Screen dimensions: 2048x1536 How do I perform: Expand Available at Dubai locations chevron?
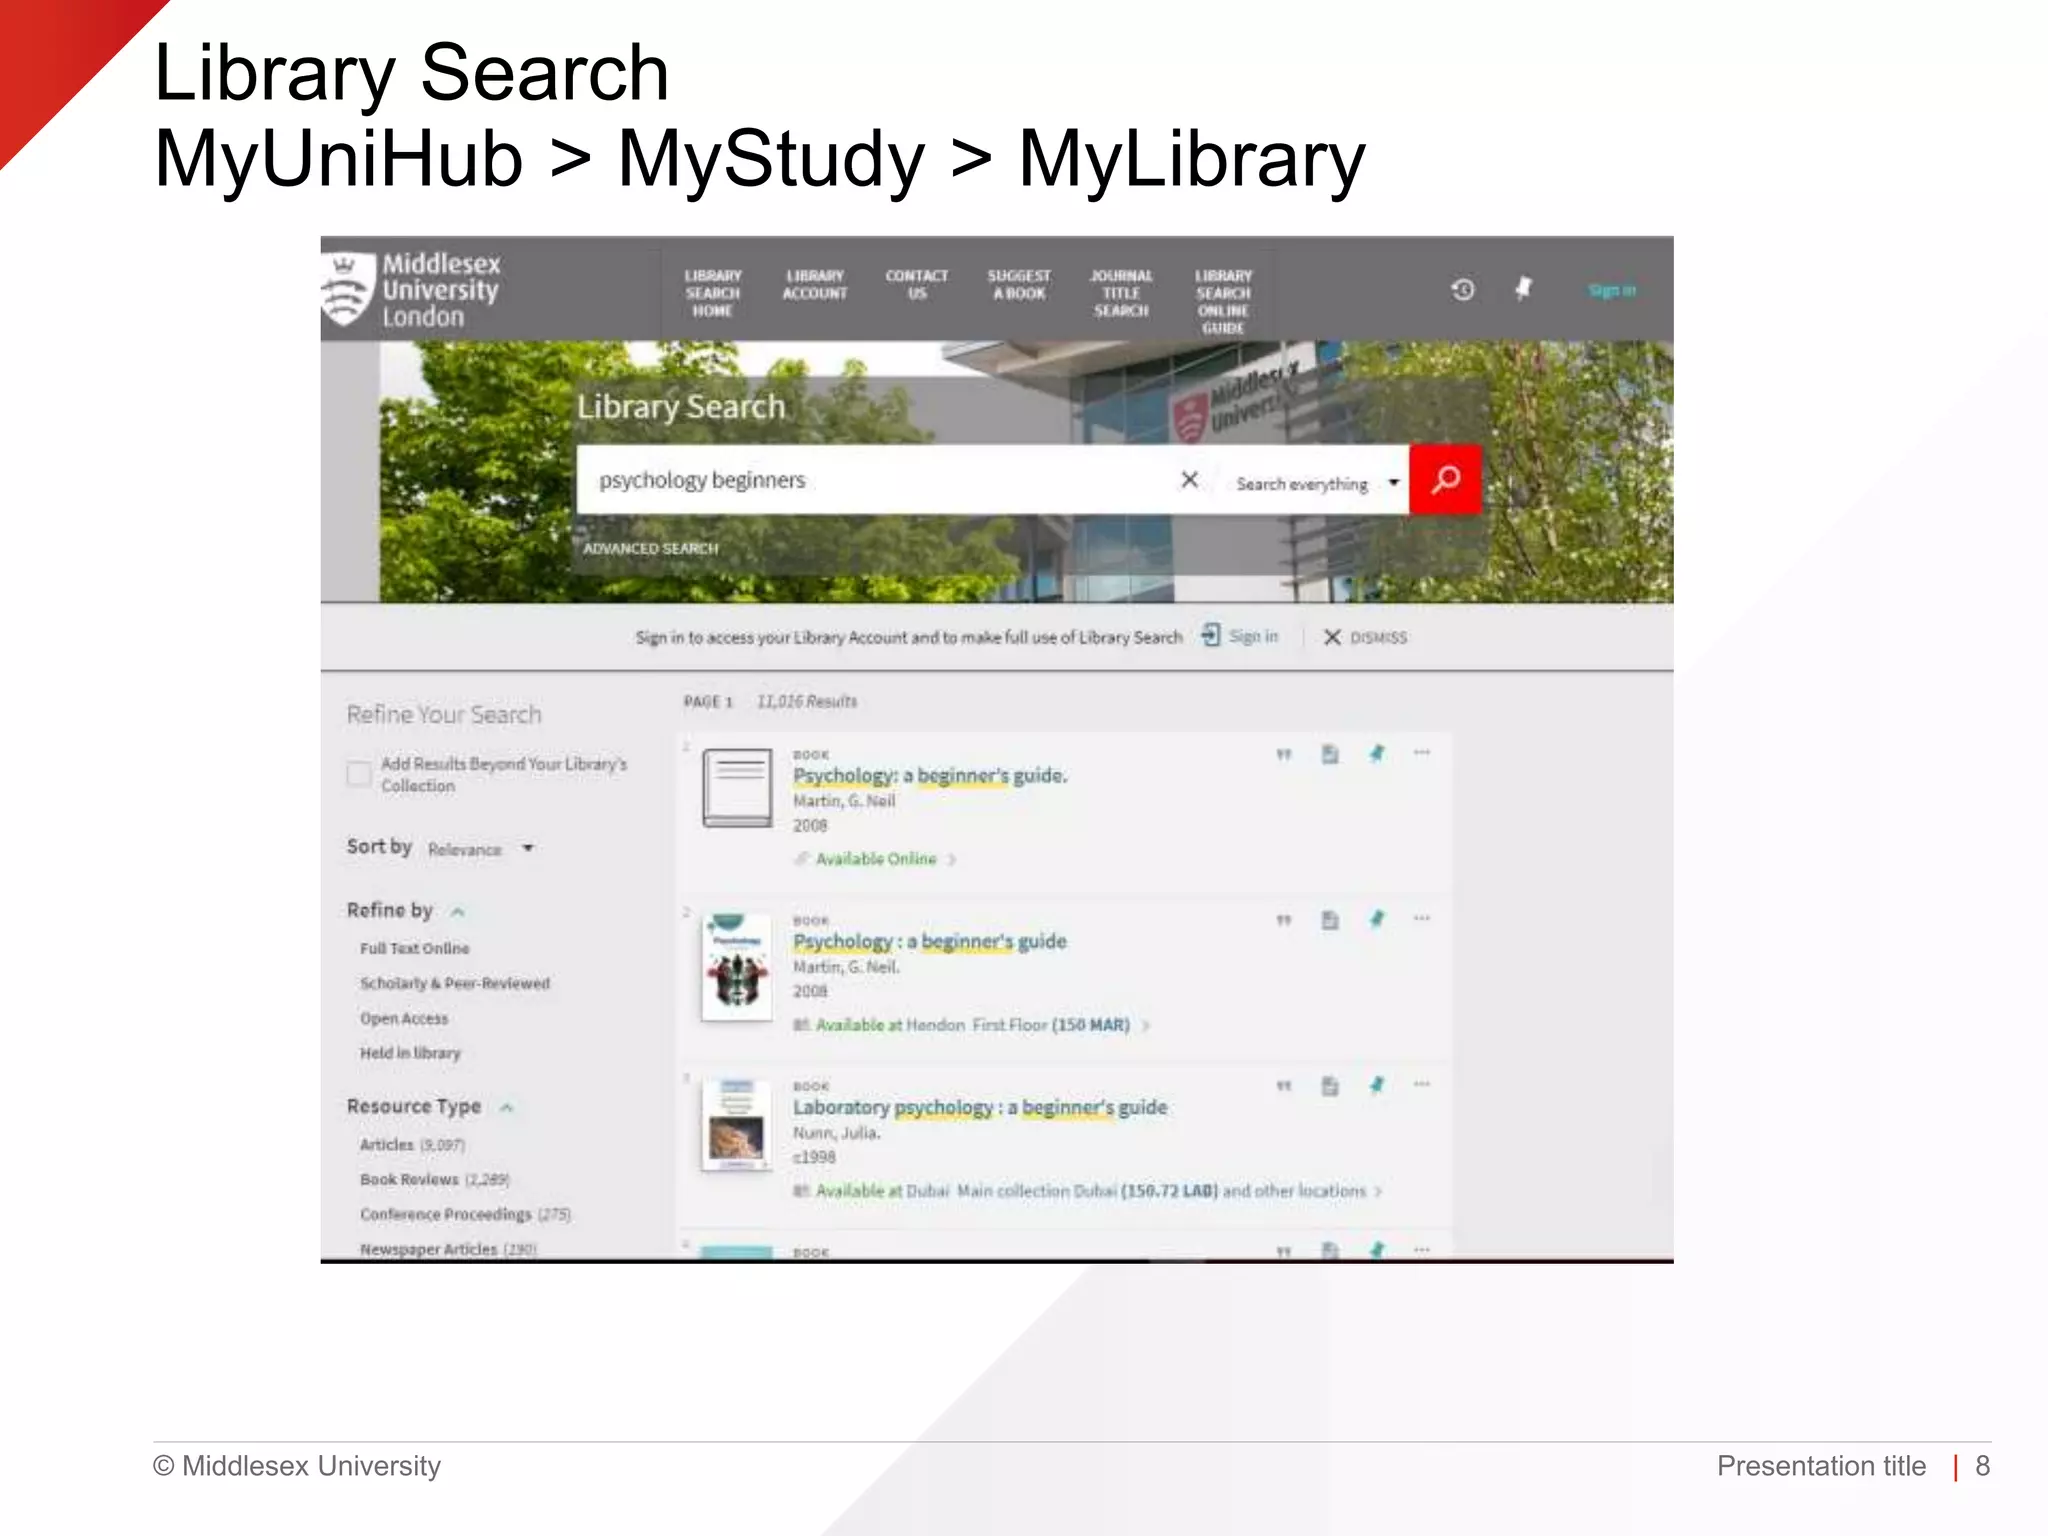1379,1191
